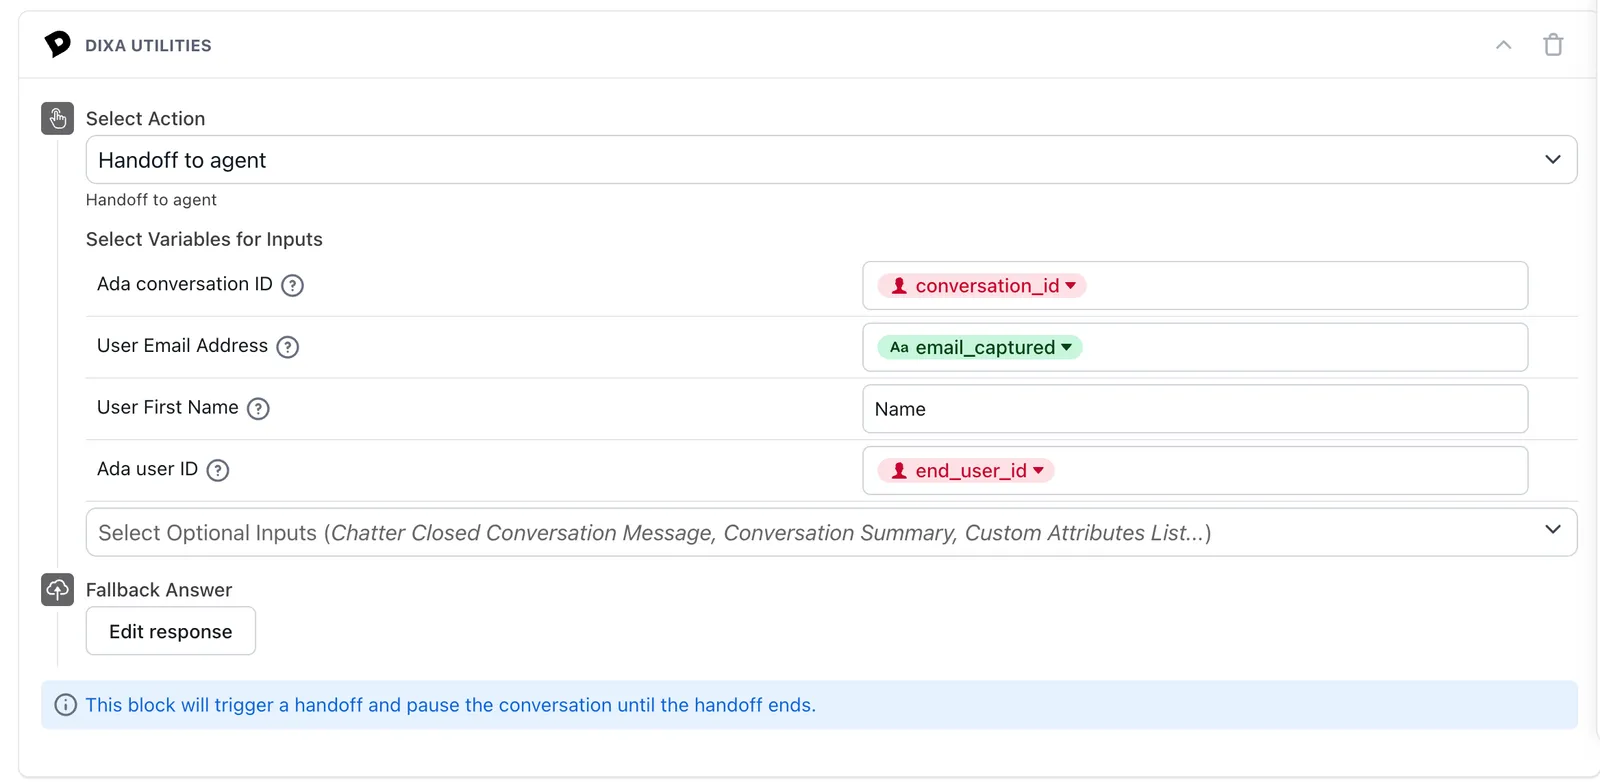This screenshot has width=1600, height=782.
Task: Open the Handoff to agent dropdown
Action: (x=831, y=160)
